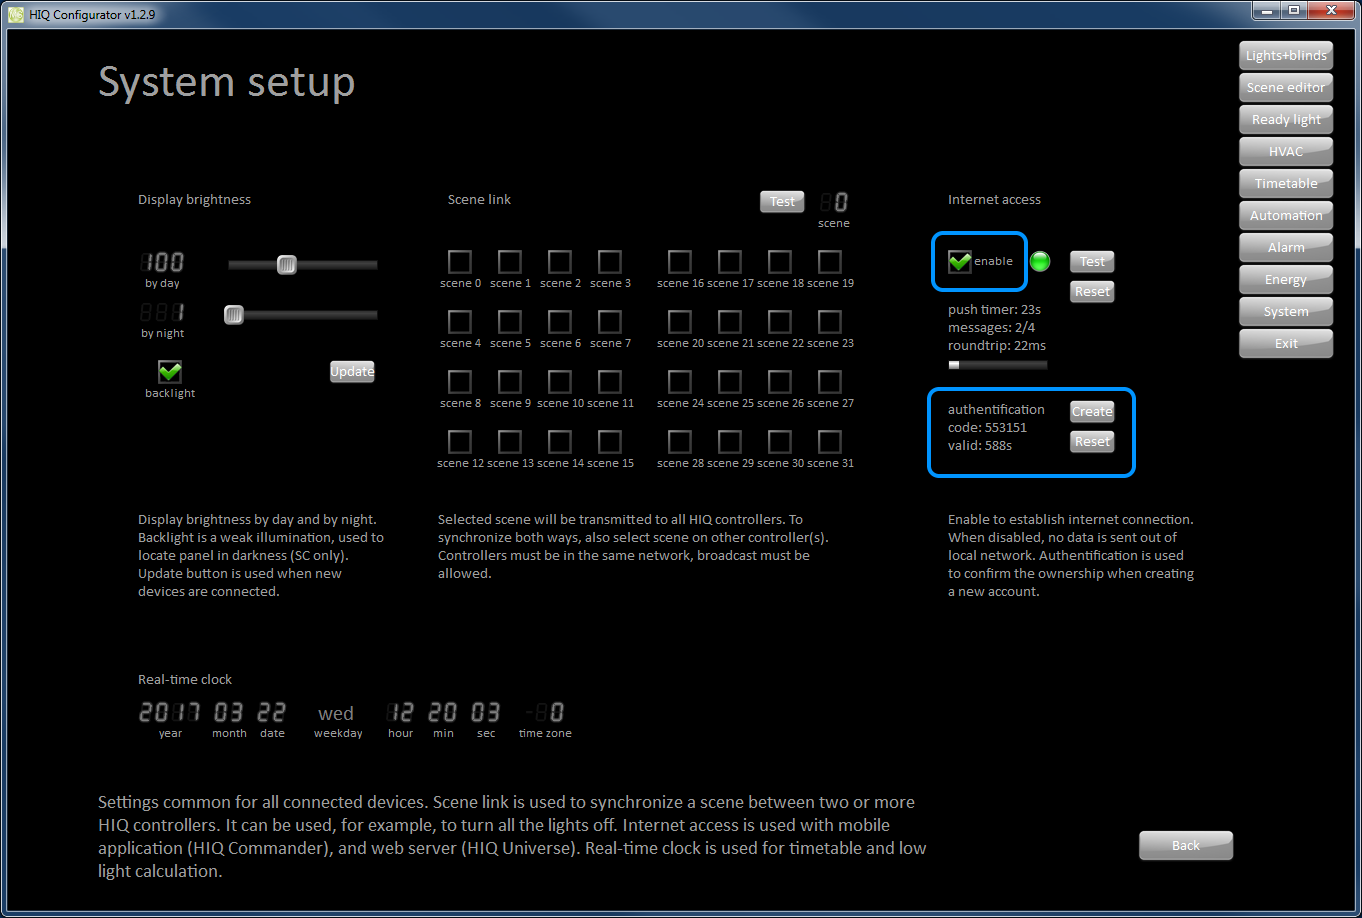Click the HIQ Configurator title bar icon
Screen dimensions: 1362x918
[x=15, y=15]
